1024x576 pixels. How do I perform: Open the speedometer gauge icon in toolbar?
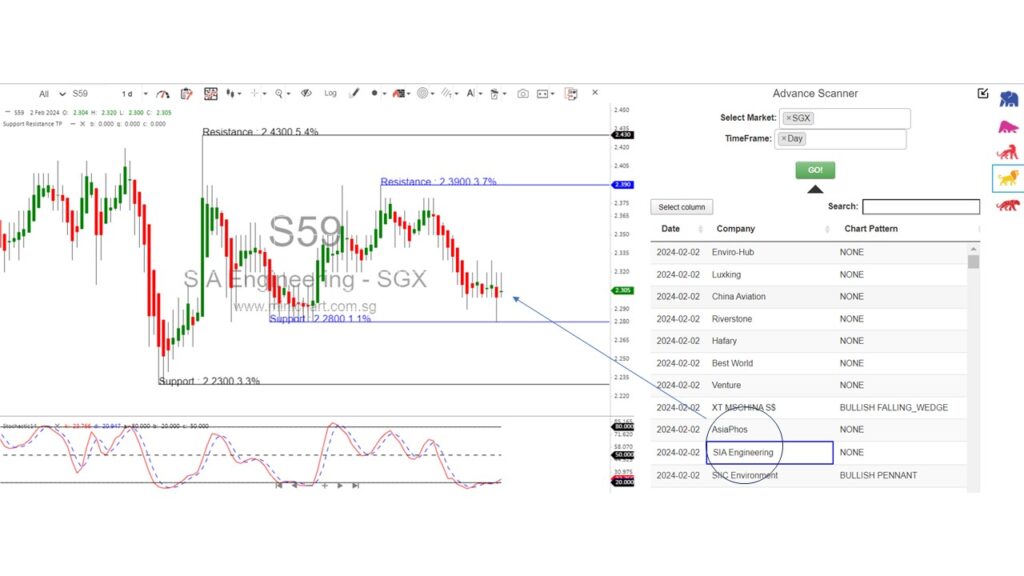162,93
